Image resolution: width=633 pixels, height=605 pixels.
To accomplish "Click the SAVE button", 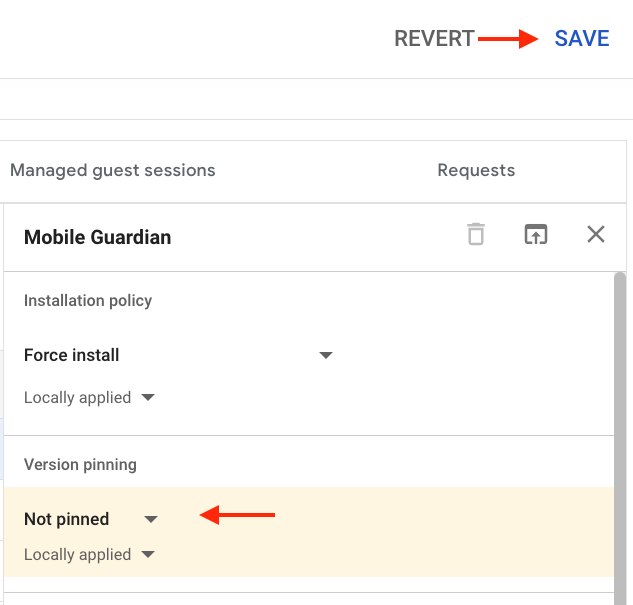I will (x=582, y=39).
